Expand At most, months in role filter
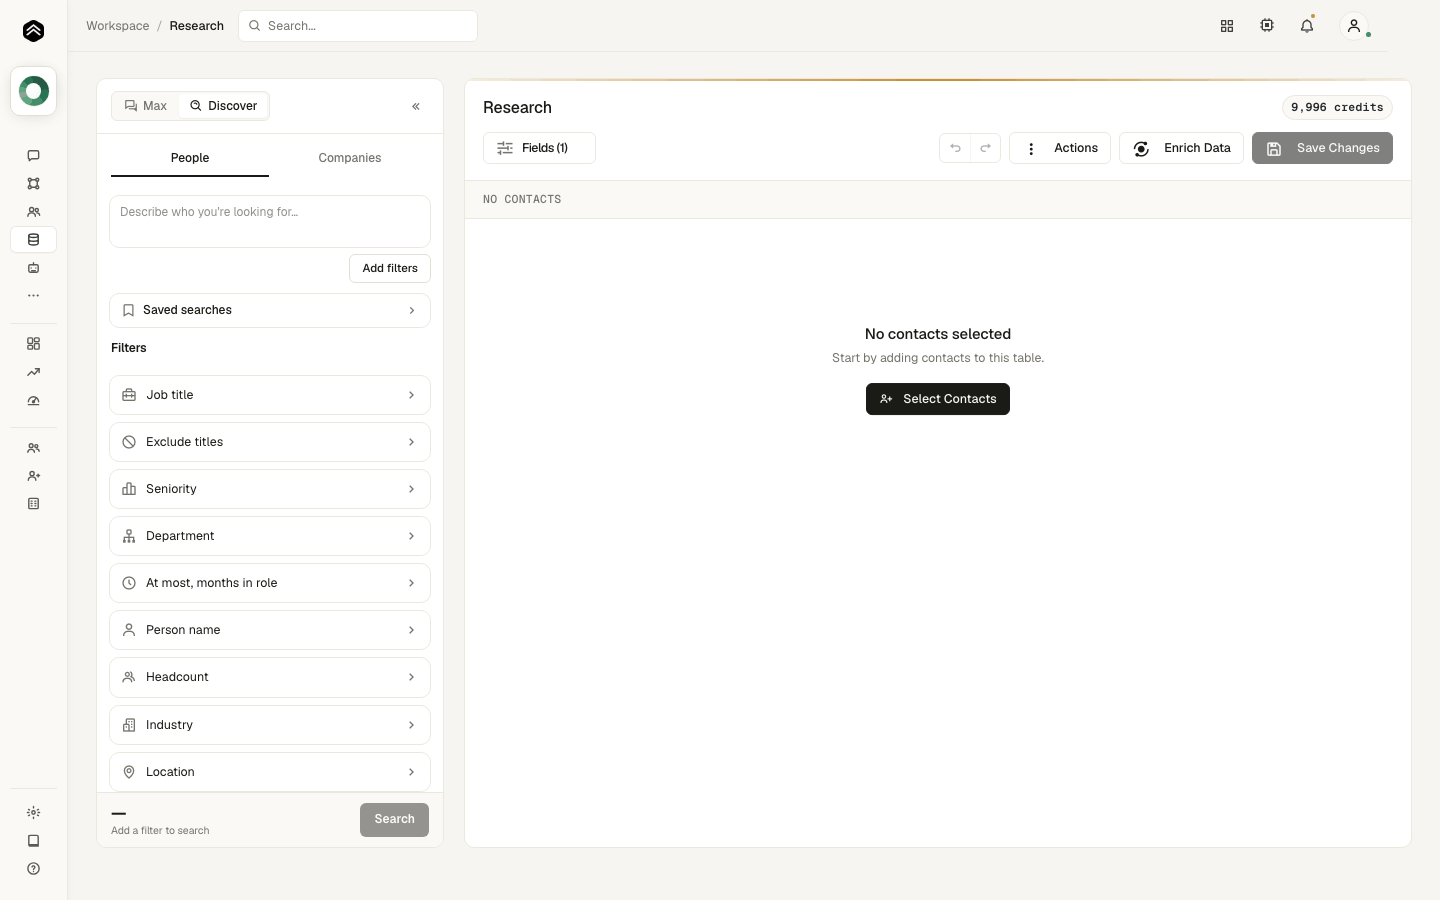Viewport: 1440px width, 900px height. point(270,583)
